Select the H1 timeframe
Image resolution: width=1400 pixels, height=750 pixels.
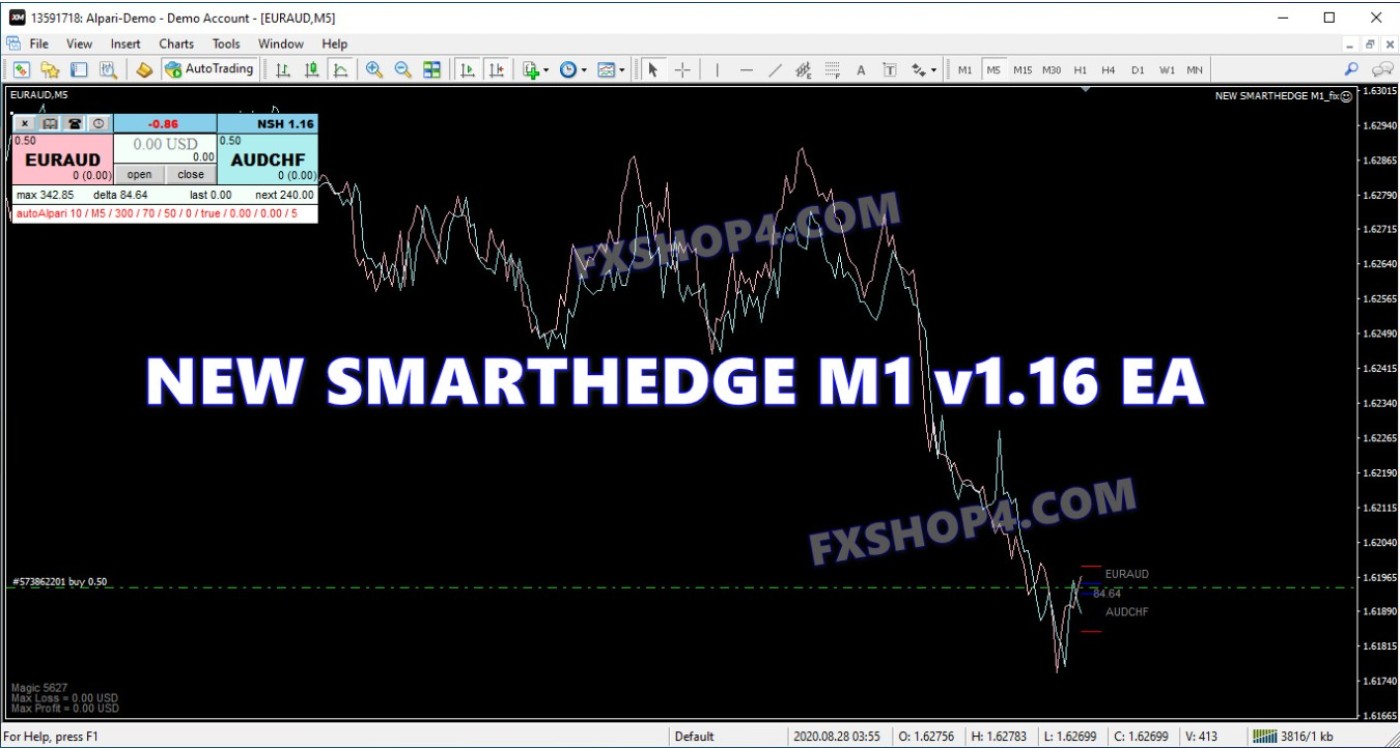tap(1080, 70)
